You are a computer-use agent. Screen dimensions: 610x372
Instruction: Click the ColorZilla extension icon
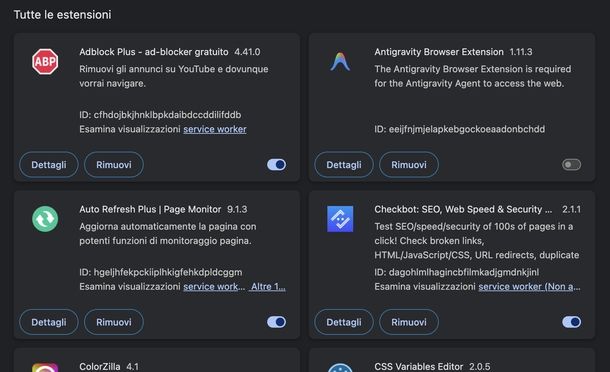click(45, 367)
